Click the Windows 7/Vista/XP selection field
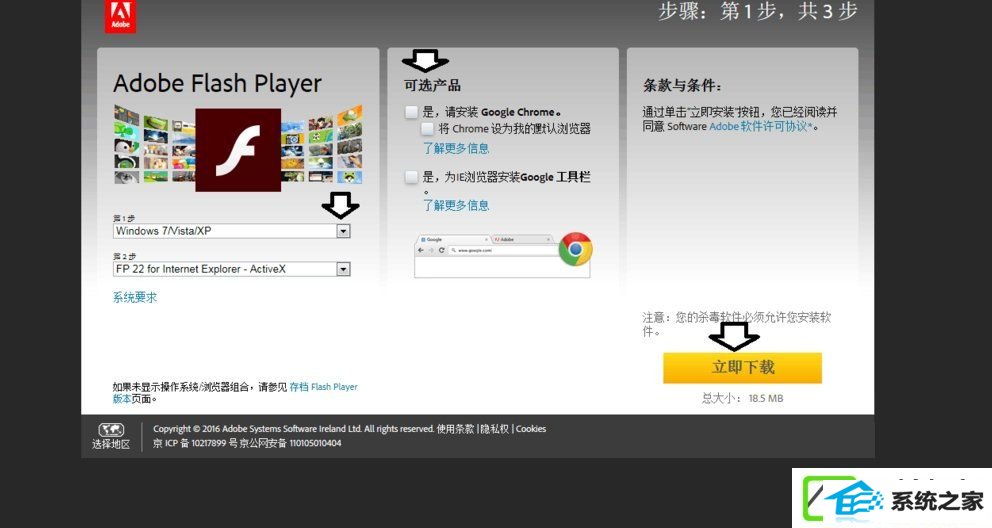The image size is (992, 528). [232, 231]
